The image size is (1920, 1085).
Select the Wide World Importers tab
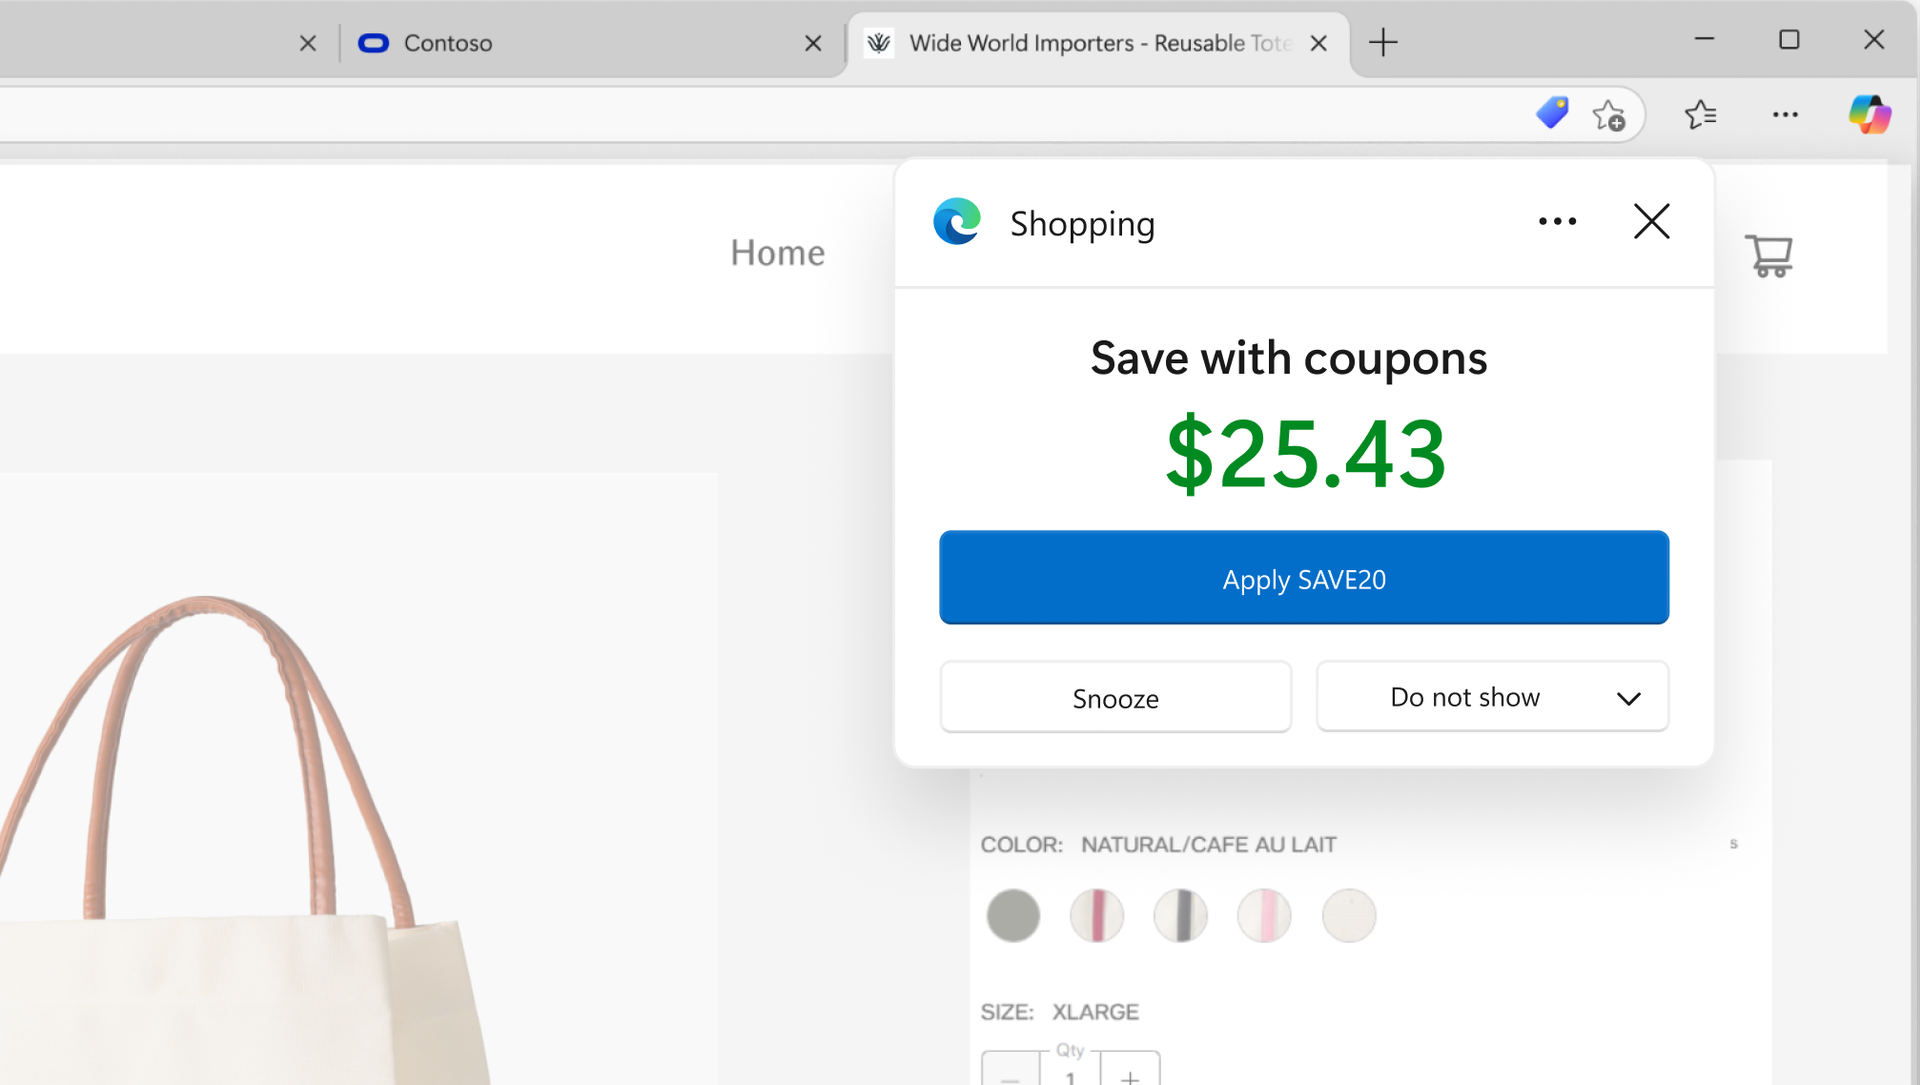click(1090, 43)
